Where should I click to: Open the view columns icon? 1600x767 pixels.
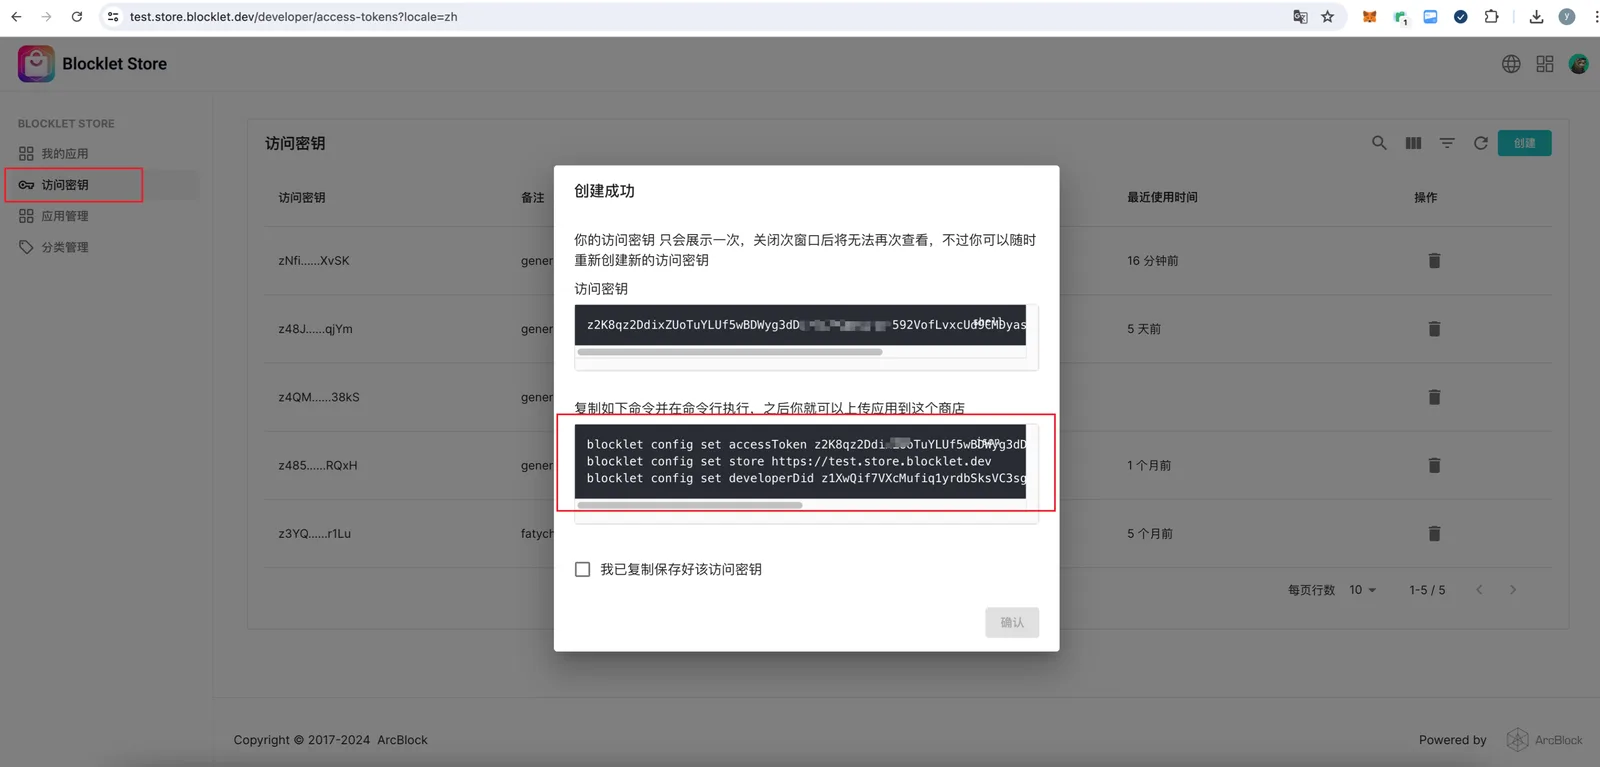pos(1413,143)
